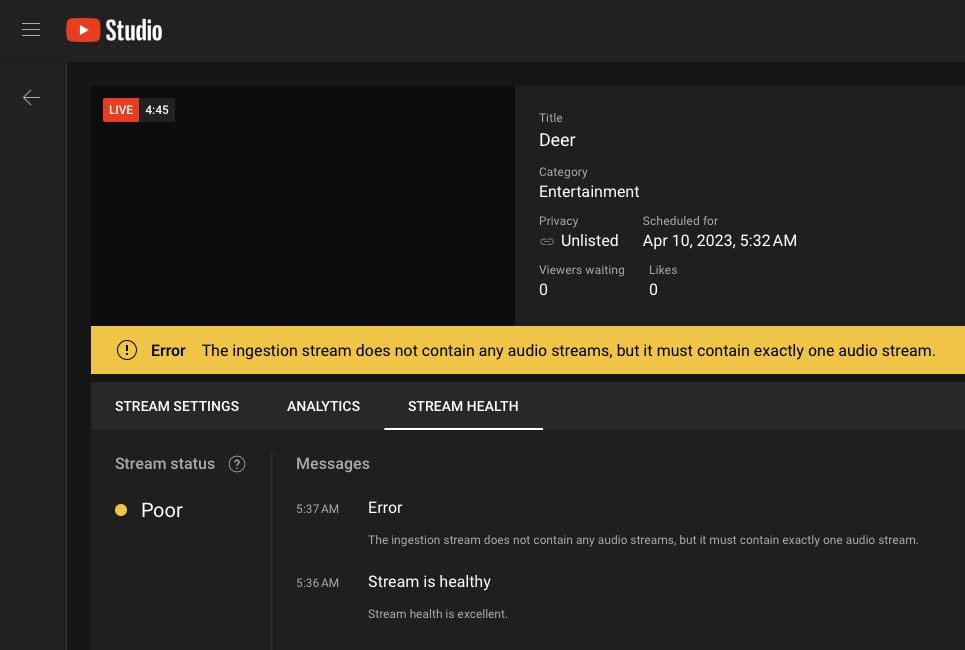Click the yellow banner's audio stream error text

pyautogui.click(x=568, y=350)
